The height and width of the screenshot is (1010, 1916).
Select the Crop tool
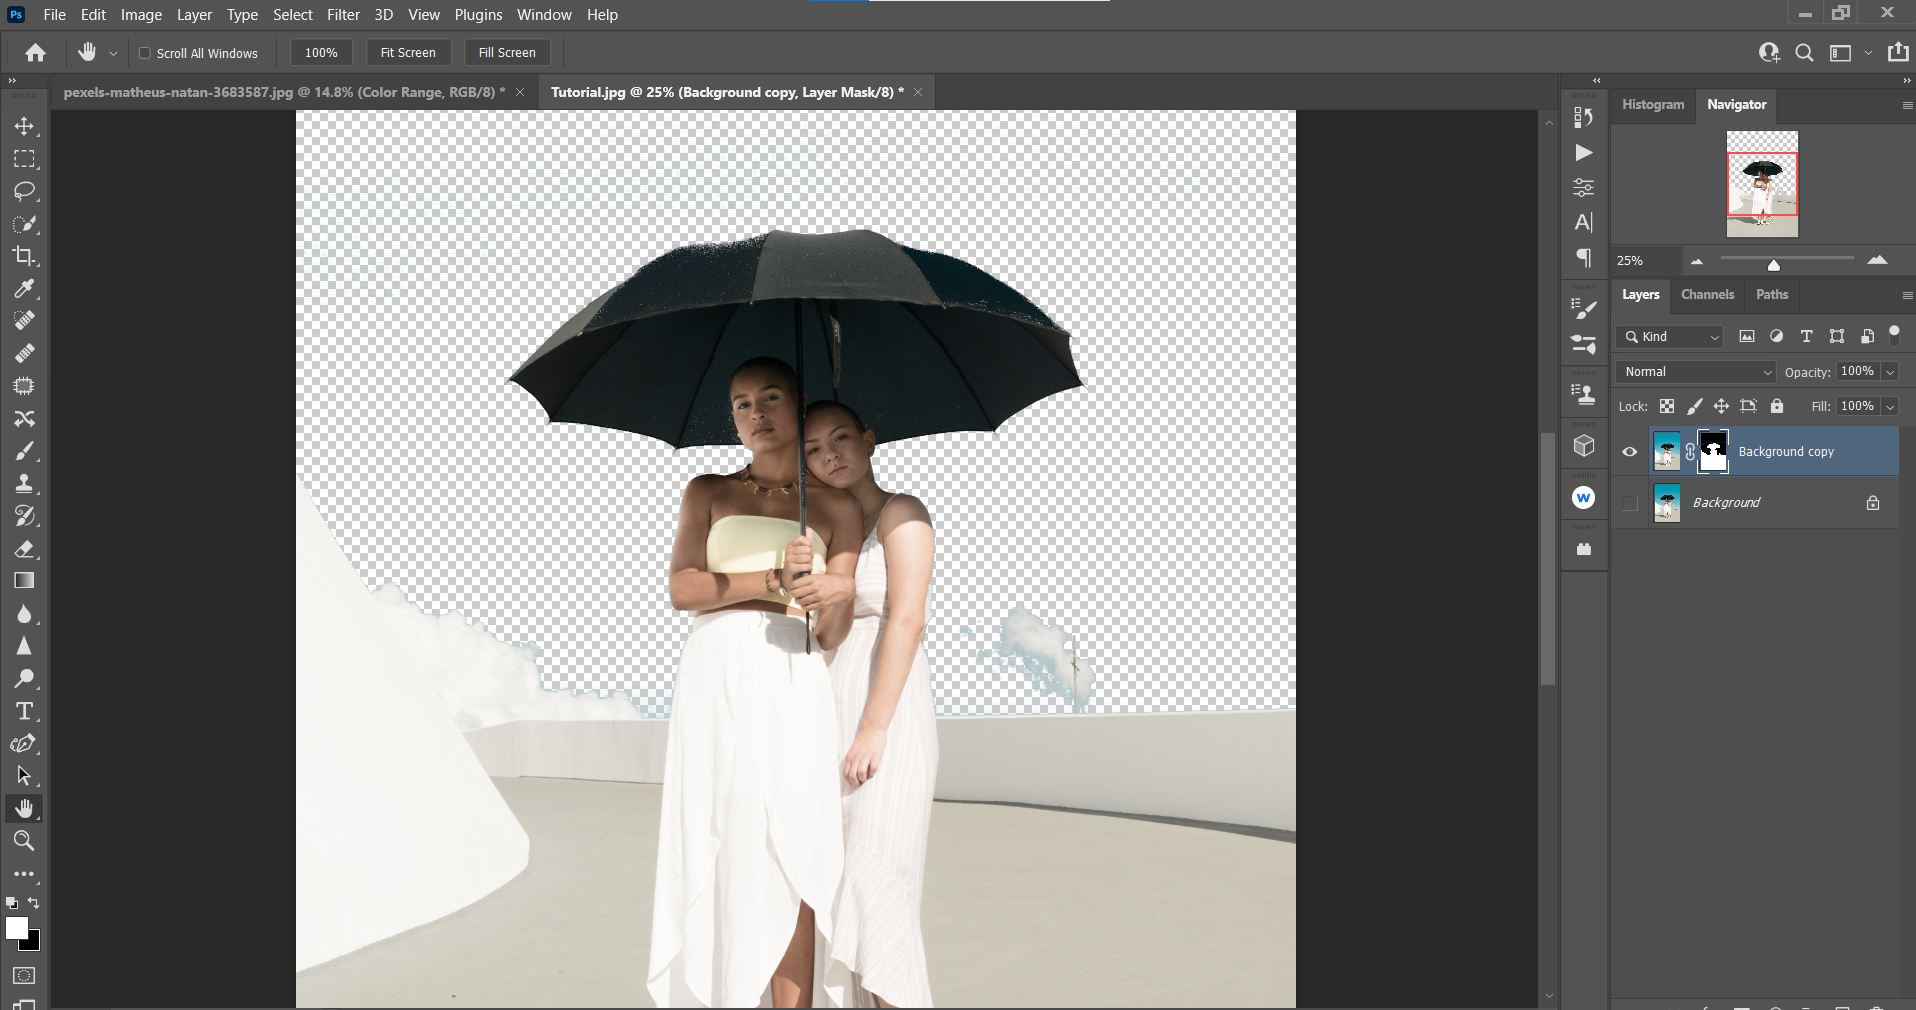tap(24, 257)
